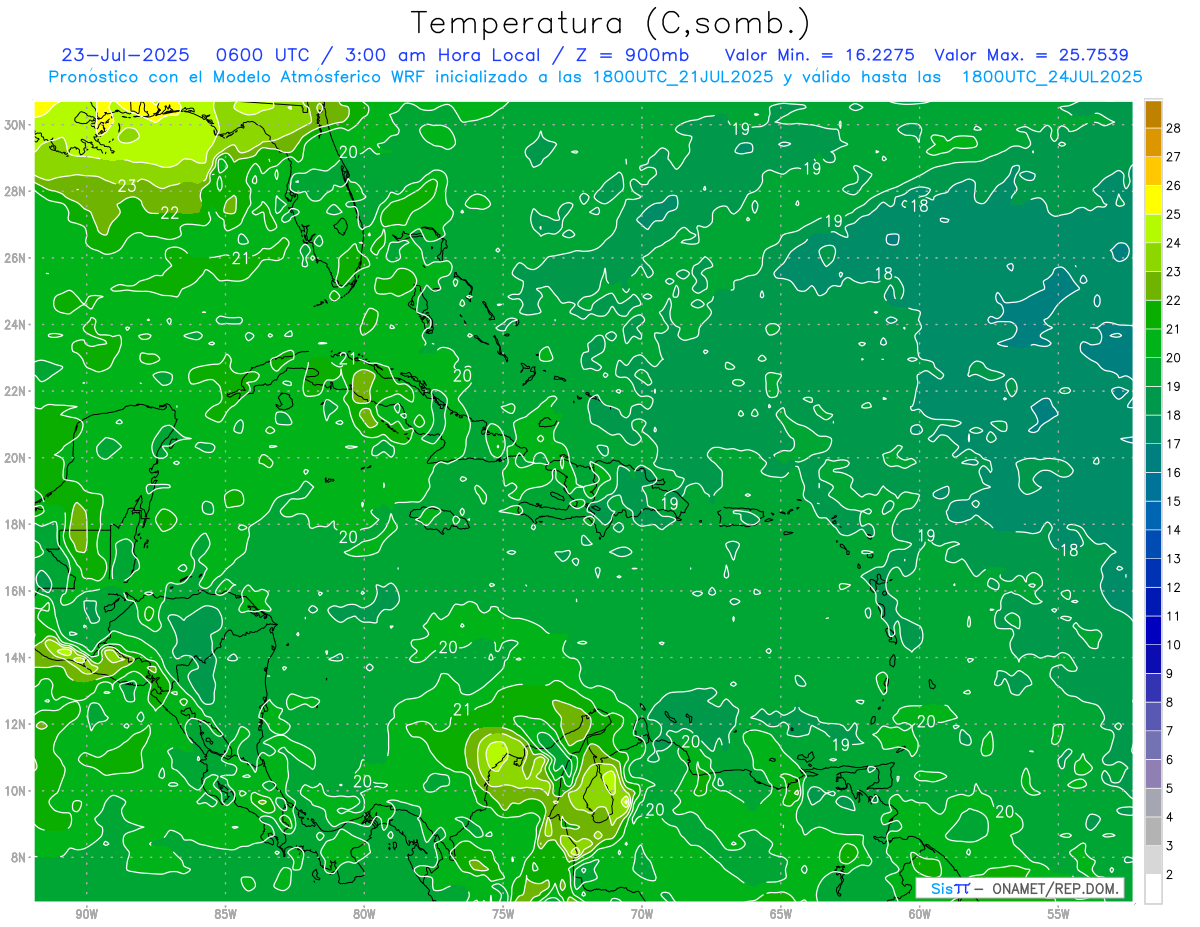Click the color scale label "9"
Screen dimensions: 1200x927
pyautogui.click(x=1170, y=673)
